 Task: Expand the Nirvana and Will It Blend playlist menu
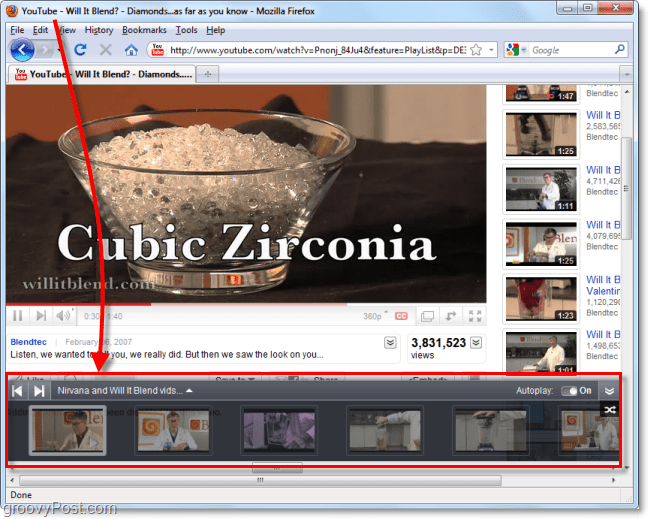(x=125, y=391)
